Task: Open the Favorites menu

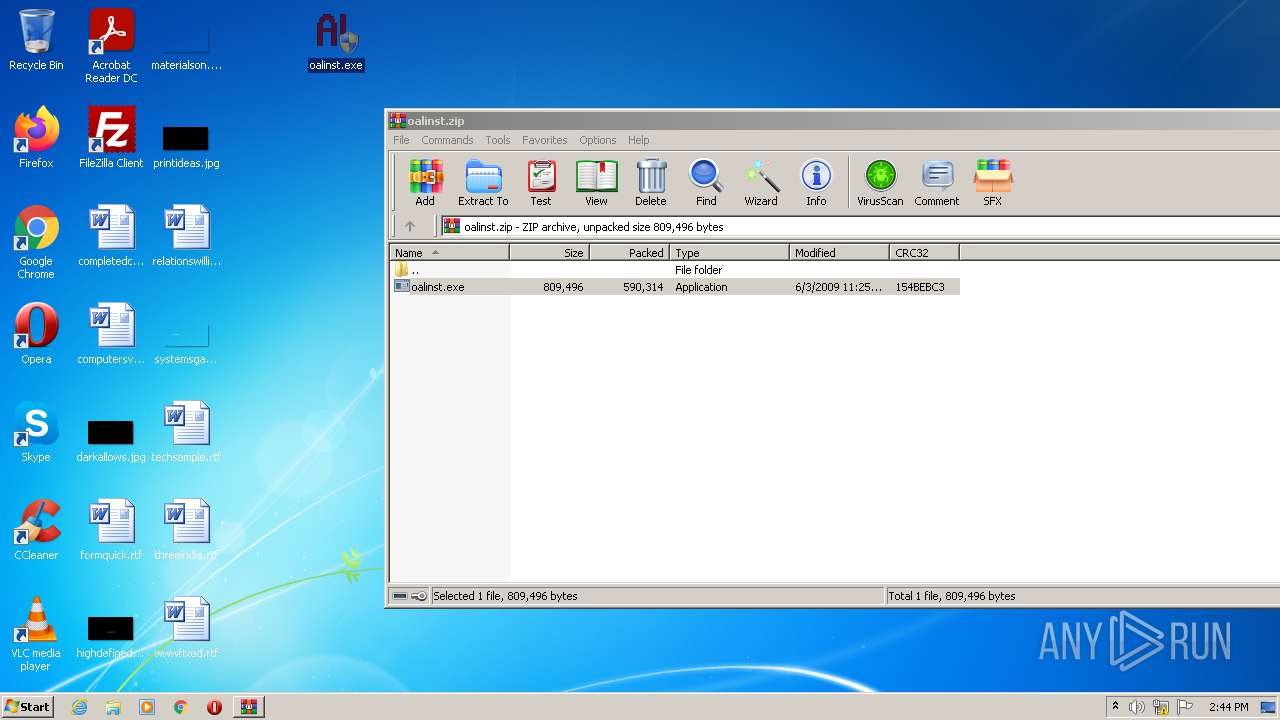Action: [x=544, y=140]
